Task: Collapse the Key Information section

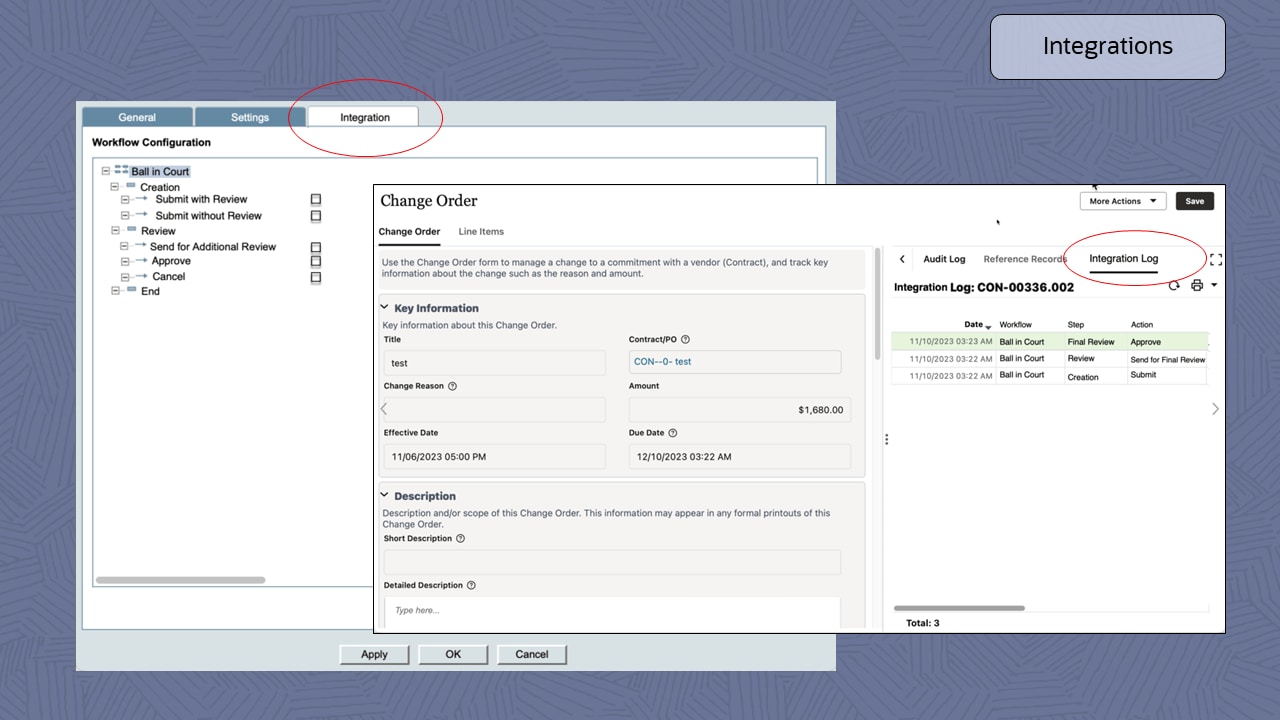Action: coord(385,308)
